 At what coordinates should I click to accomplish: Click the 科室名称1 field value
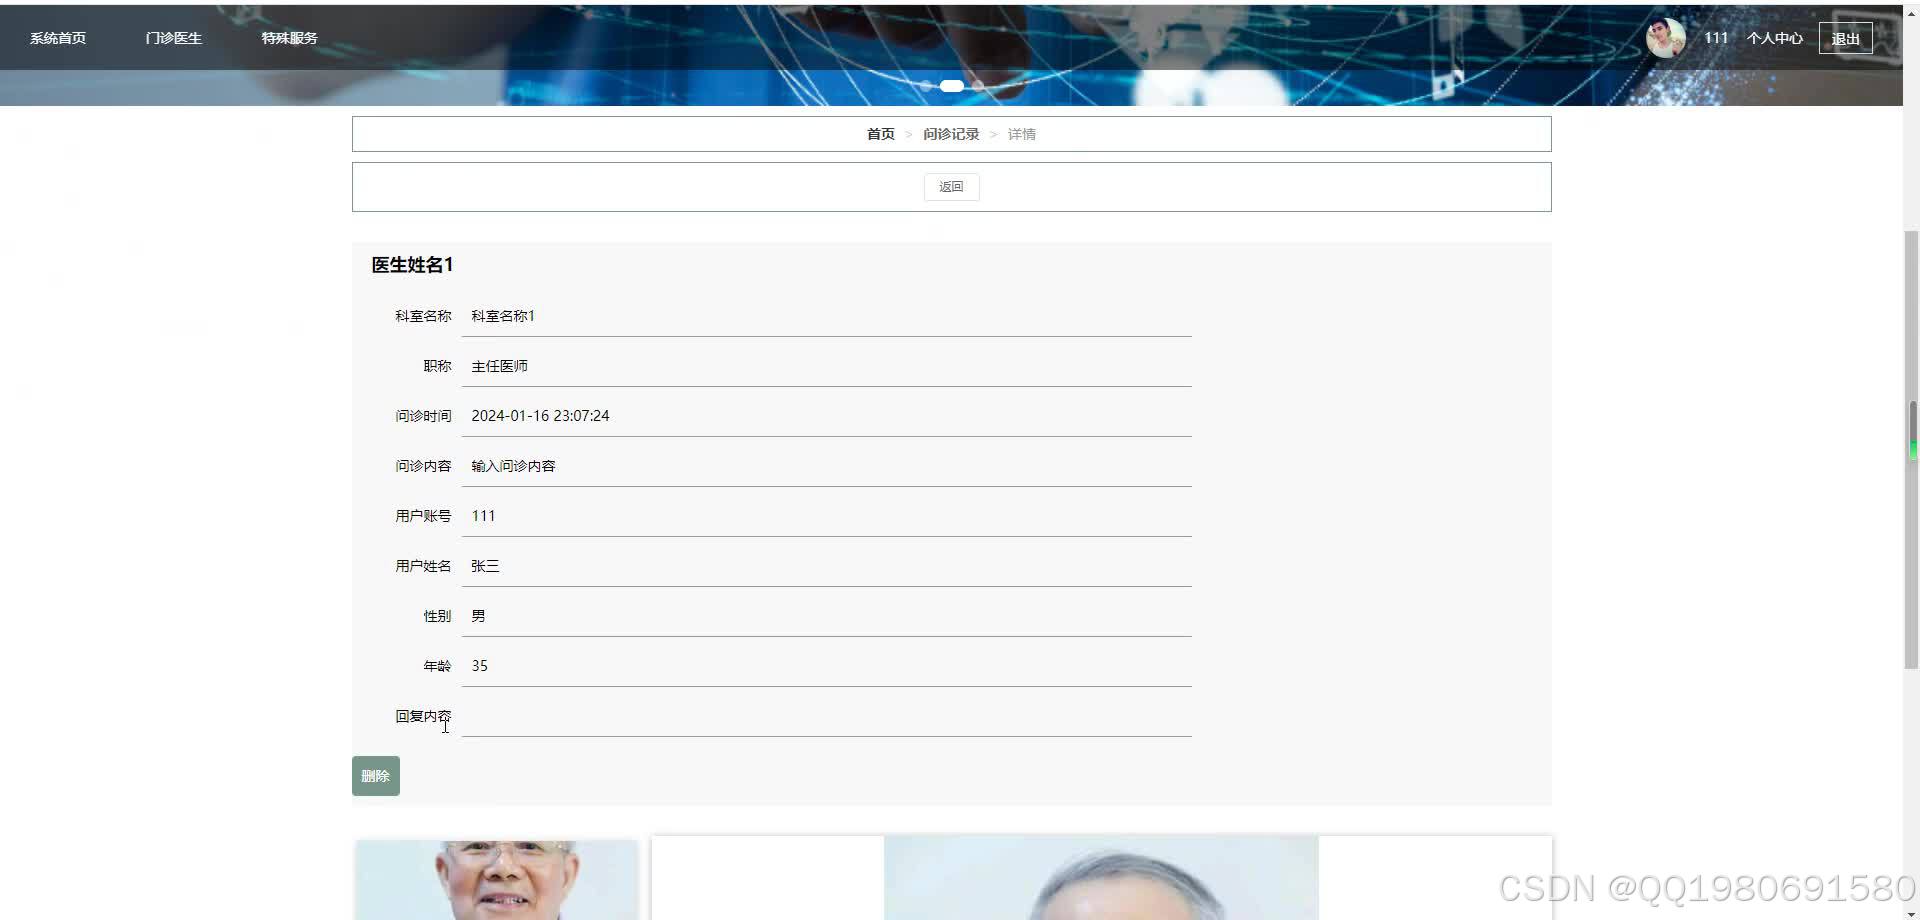(503, 316)
